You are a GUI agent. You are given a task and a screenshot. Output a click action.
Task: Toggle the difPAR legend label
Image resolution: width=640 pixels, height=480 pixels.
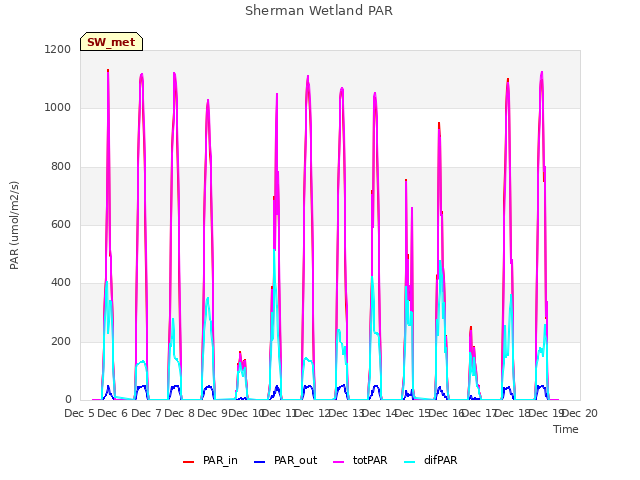440,460
